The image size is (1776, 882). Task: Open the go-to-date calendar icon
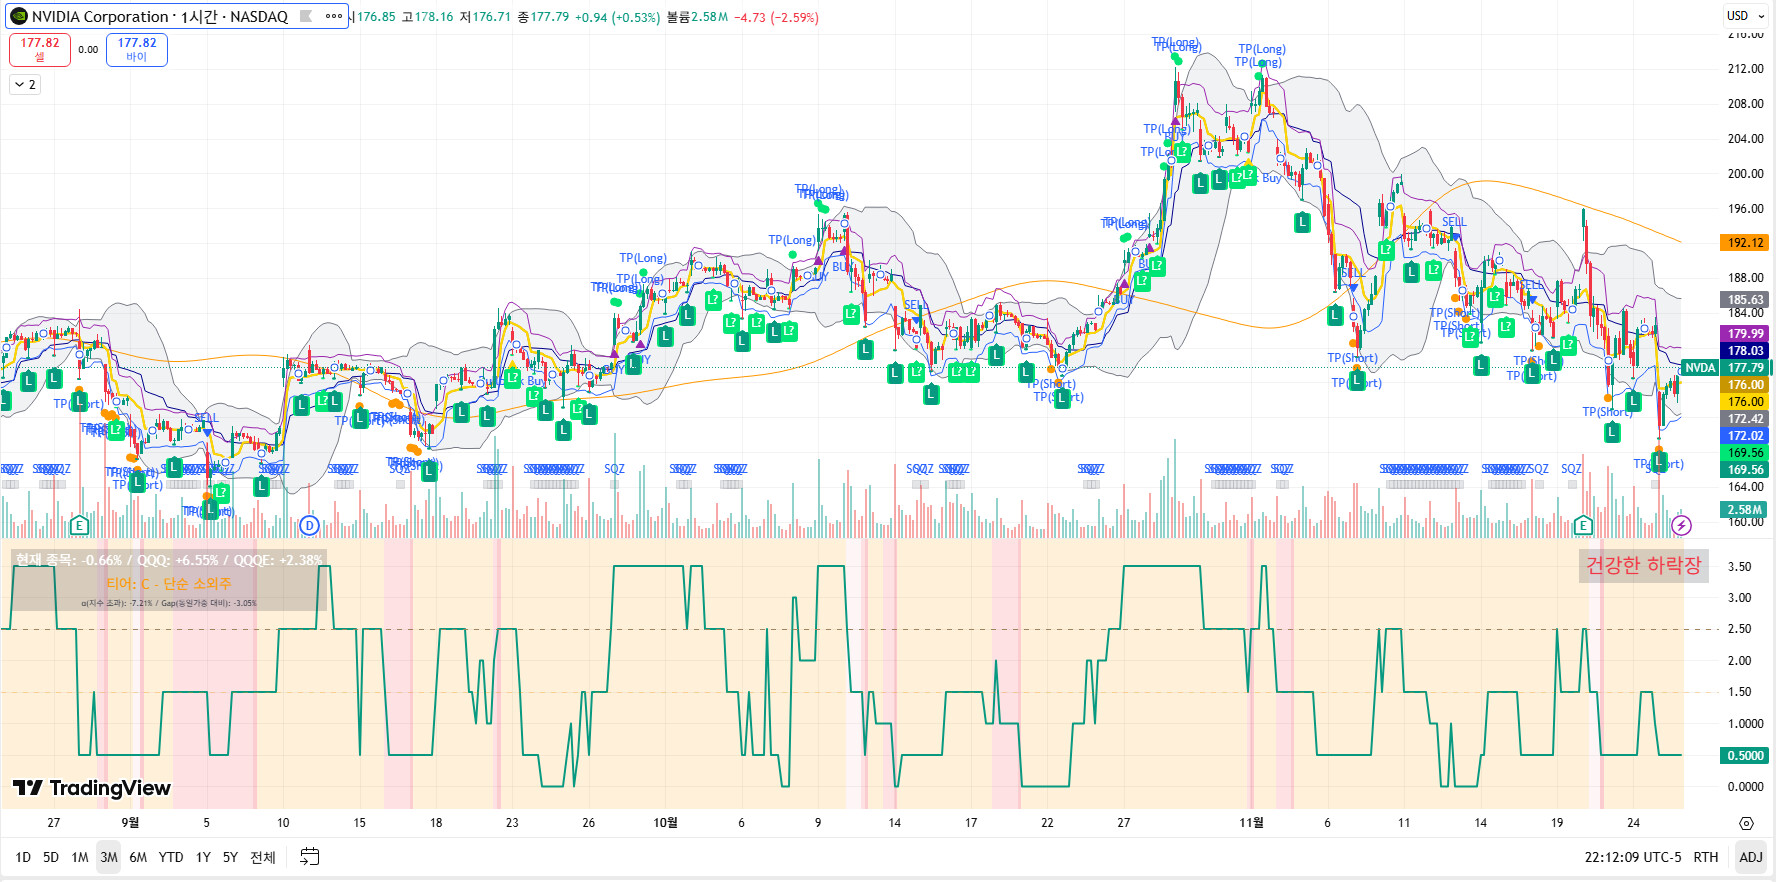pos(310,857)
